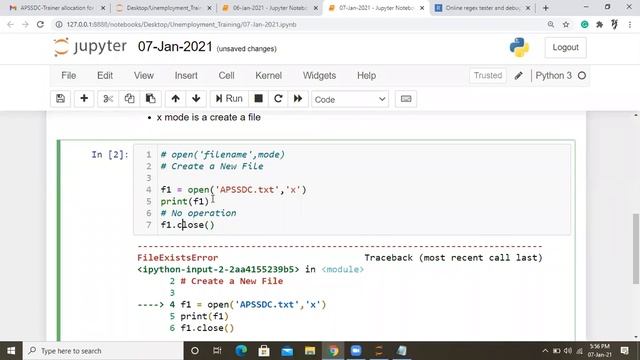This screenshot has width=640, height=360.
Task: Open the Help menu
Action: [x=367, y=76]
